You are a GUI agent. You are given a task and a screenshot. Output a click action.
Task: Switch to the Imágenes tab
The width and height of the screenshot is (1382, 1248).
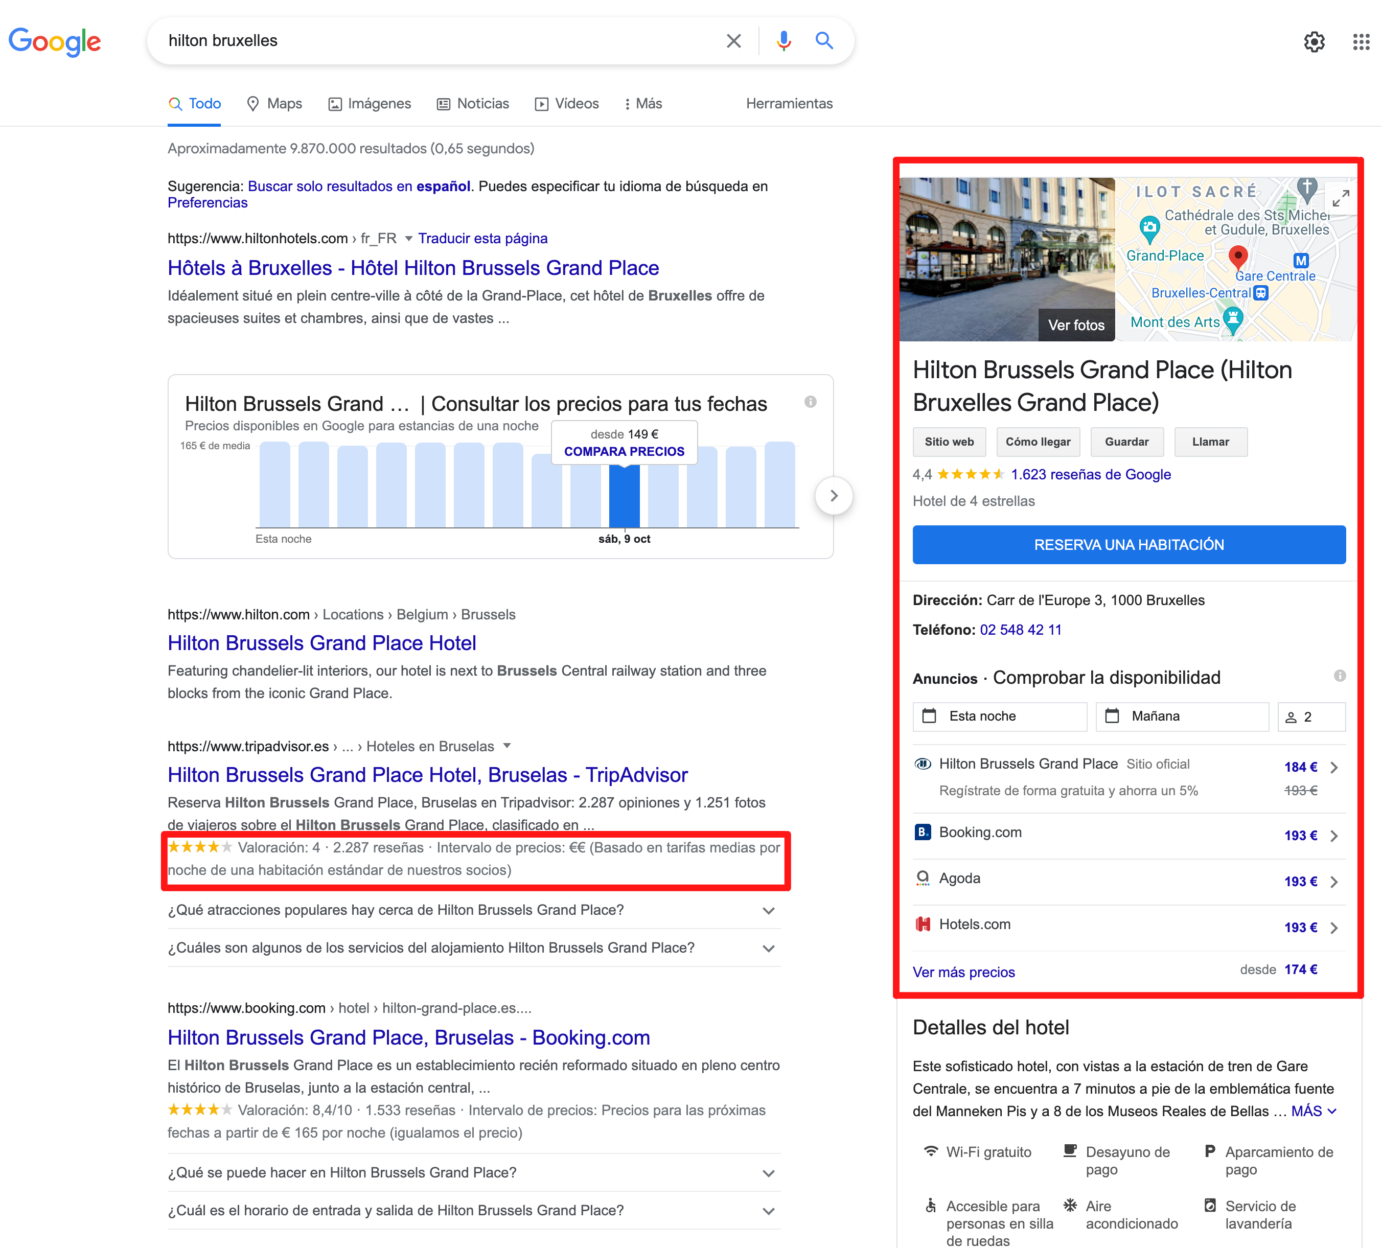(x=369, y=104)
